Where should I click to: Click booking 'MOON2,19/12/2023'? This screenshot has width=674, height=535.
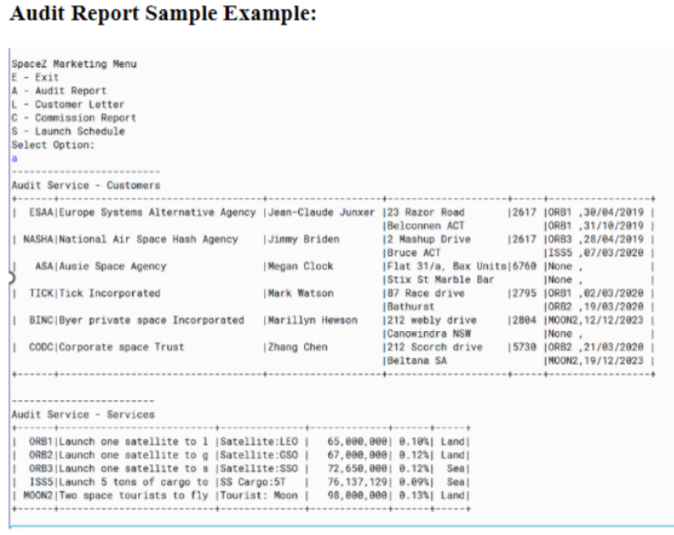595,361
